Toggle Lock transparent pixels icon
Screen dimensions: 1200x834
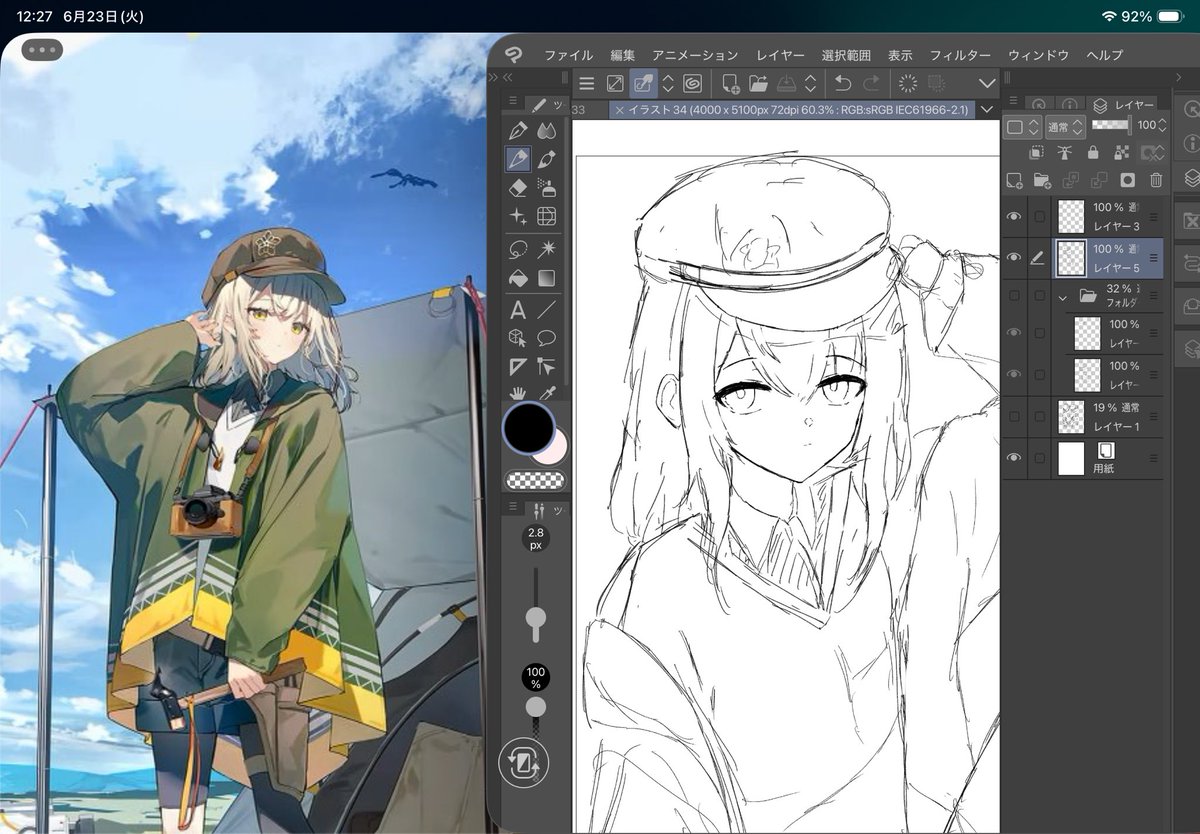(x=1121, y=152)
